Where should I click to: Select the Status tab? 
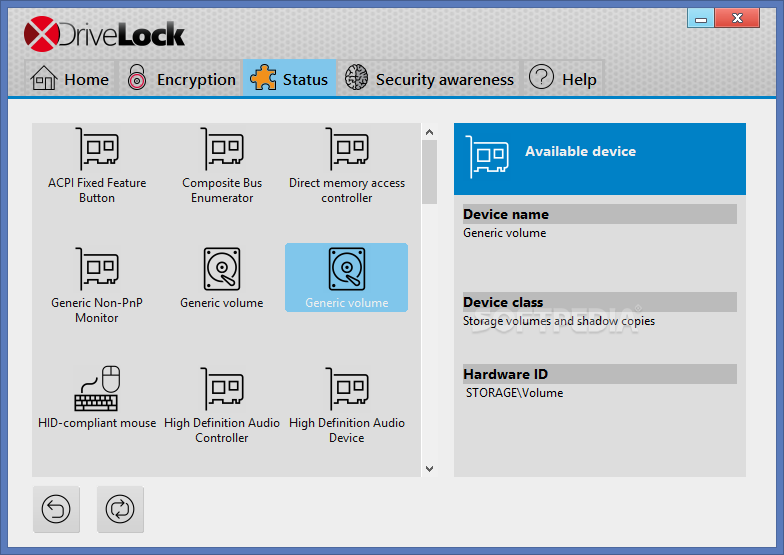tap(290, 78)
